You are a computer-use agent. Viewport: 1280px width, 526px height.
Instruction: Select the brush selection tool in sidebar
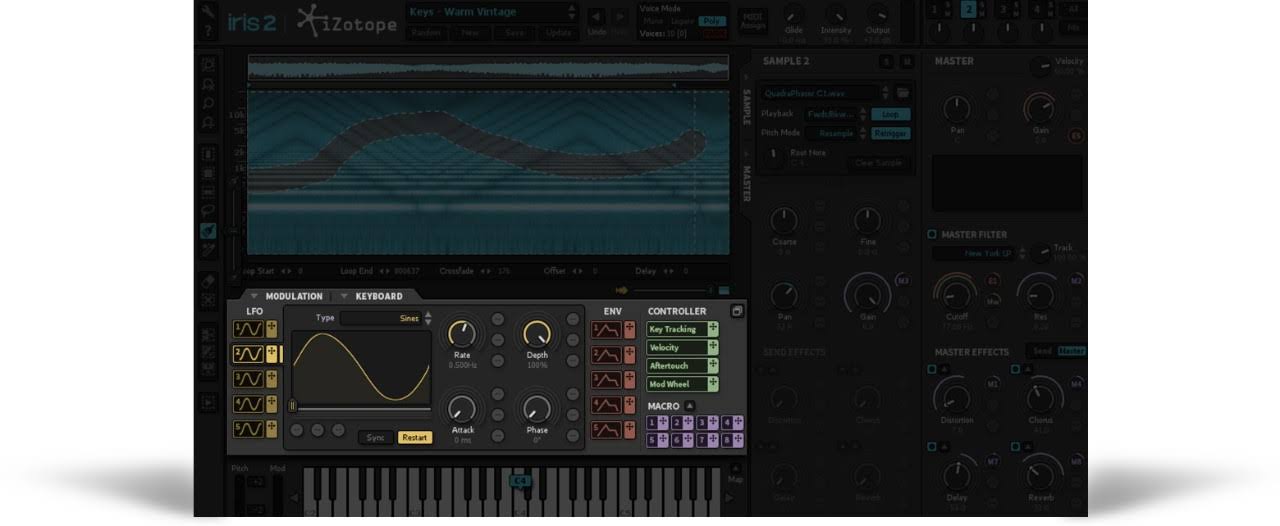point(208,230)
